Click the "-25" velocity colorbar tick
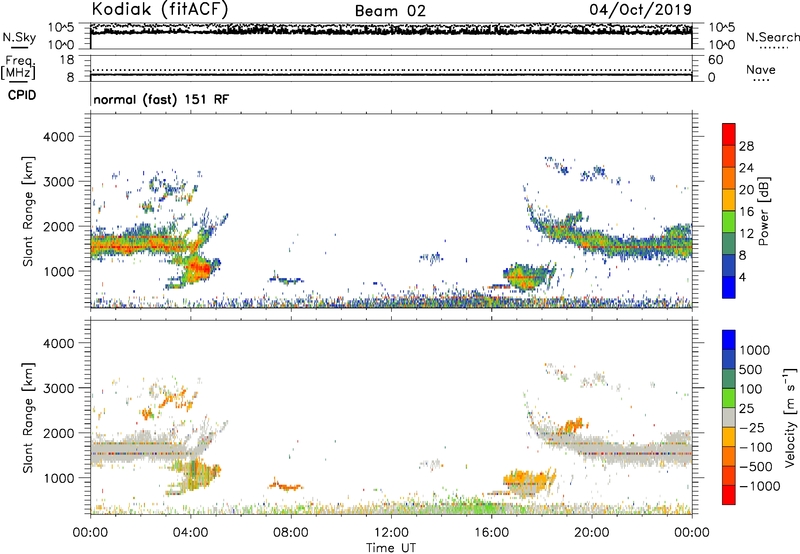This screenshot has width=800, height=554. tap(753, 427)
